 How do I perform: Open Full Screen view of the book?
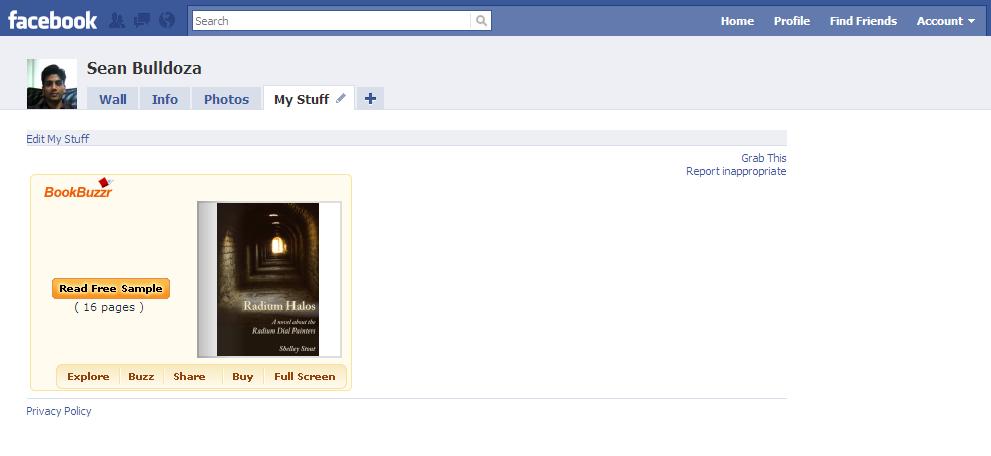point(305,376)
